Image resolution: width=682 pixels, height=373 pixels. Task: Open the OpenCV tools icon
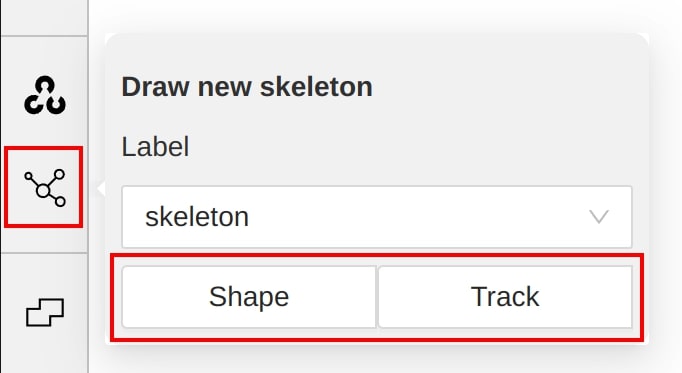click(x=45, y=95)
